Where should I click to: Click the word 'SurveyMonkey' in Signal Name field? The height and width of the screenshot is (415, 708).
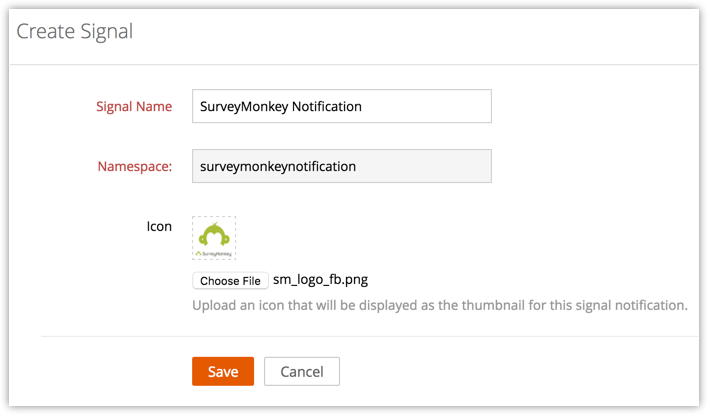pyautogui.click(x=244, y=106)
